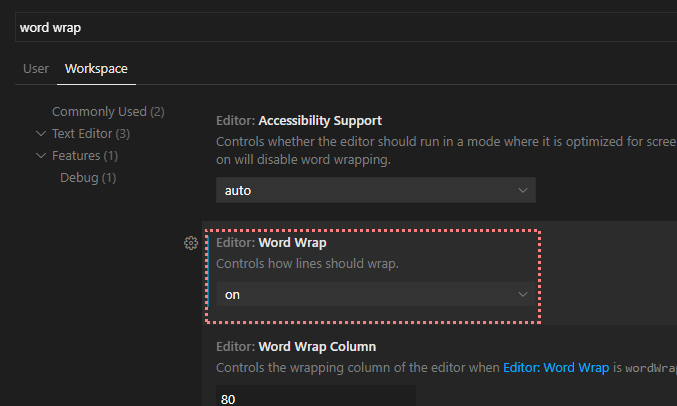The width and height of the screenshot is (677, 406).
Task: Click the settings search field containing 'word wrap'
Action: [x=346, y=28]
